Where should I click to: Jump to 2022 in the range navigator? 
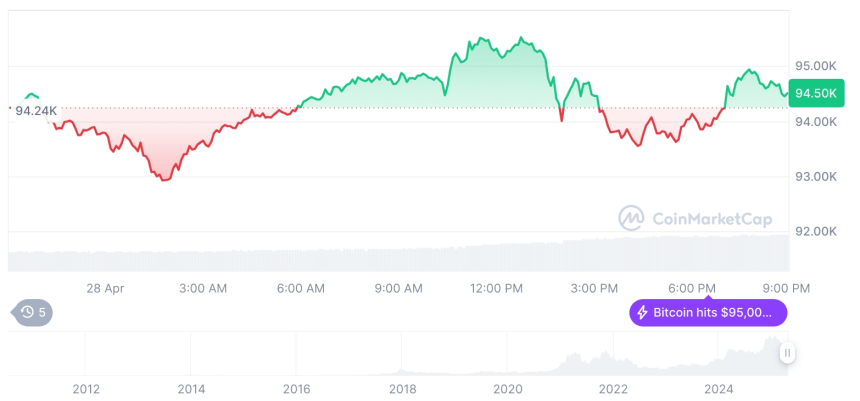[613, 388]
